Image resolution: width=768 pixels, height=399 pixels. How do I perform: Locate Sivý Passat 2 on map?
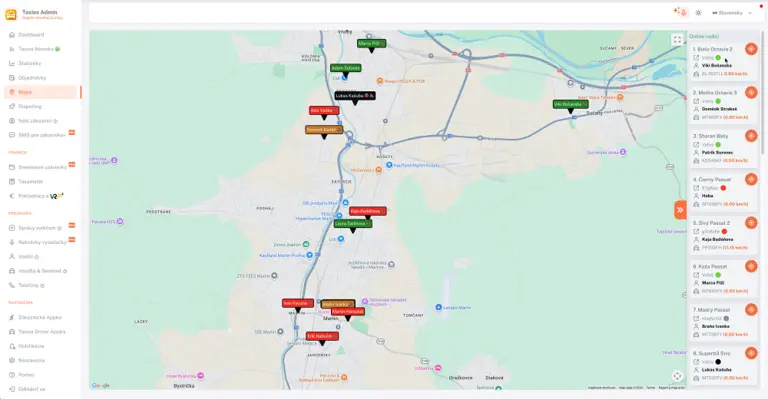click(x=751, y=223)
